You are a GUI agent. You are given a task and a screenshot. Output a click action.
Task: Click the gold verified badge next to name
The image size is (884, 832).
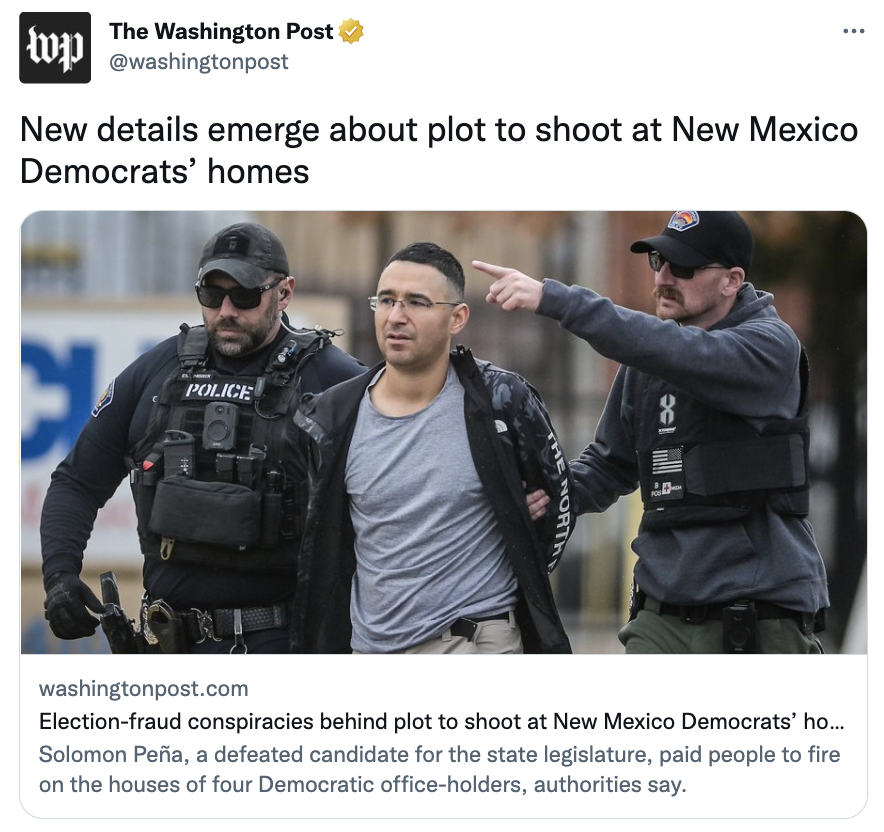point(351,31)
